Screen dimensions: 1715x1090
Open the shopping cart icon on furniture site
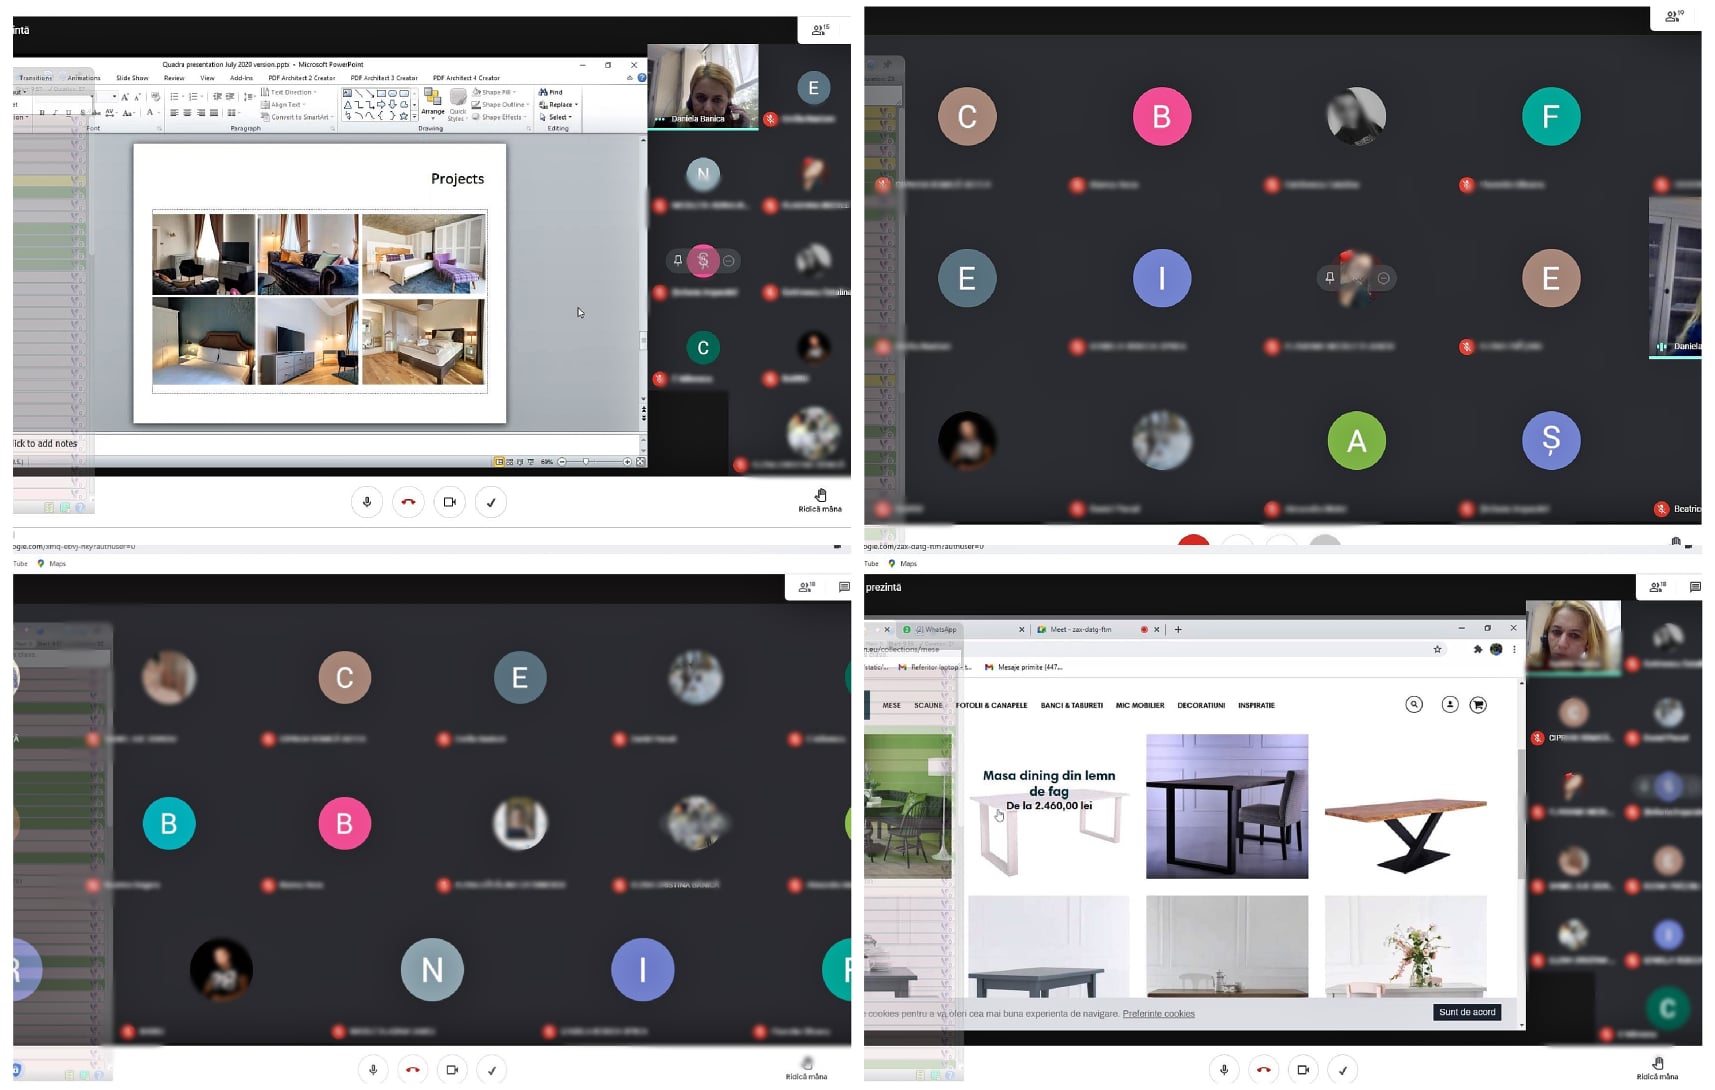click(1478, 705)
